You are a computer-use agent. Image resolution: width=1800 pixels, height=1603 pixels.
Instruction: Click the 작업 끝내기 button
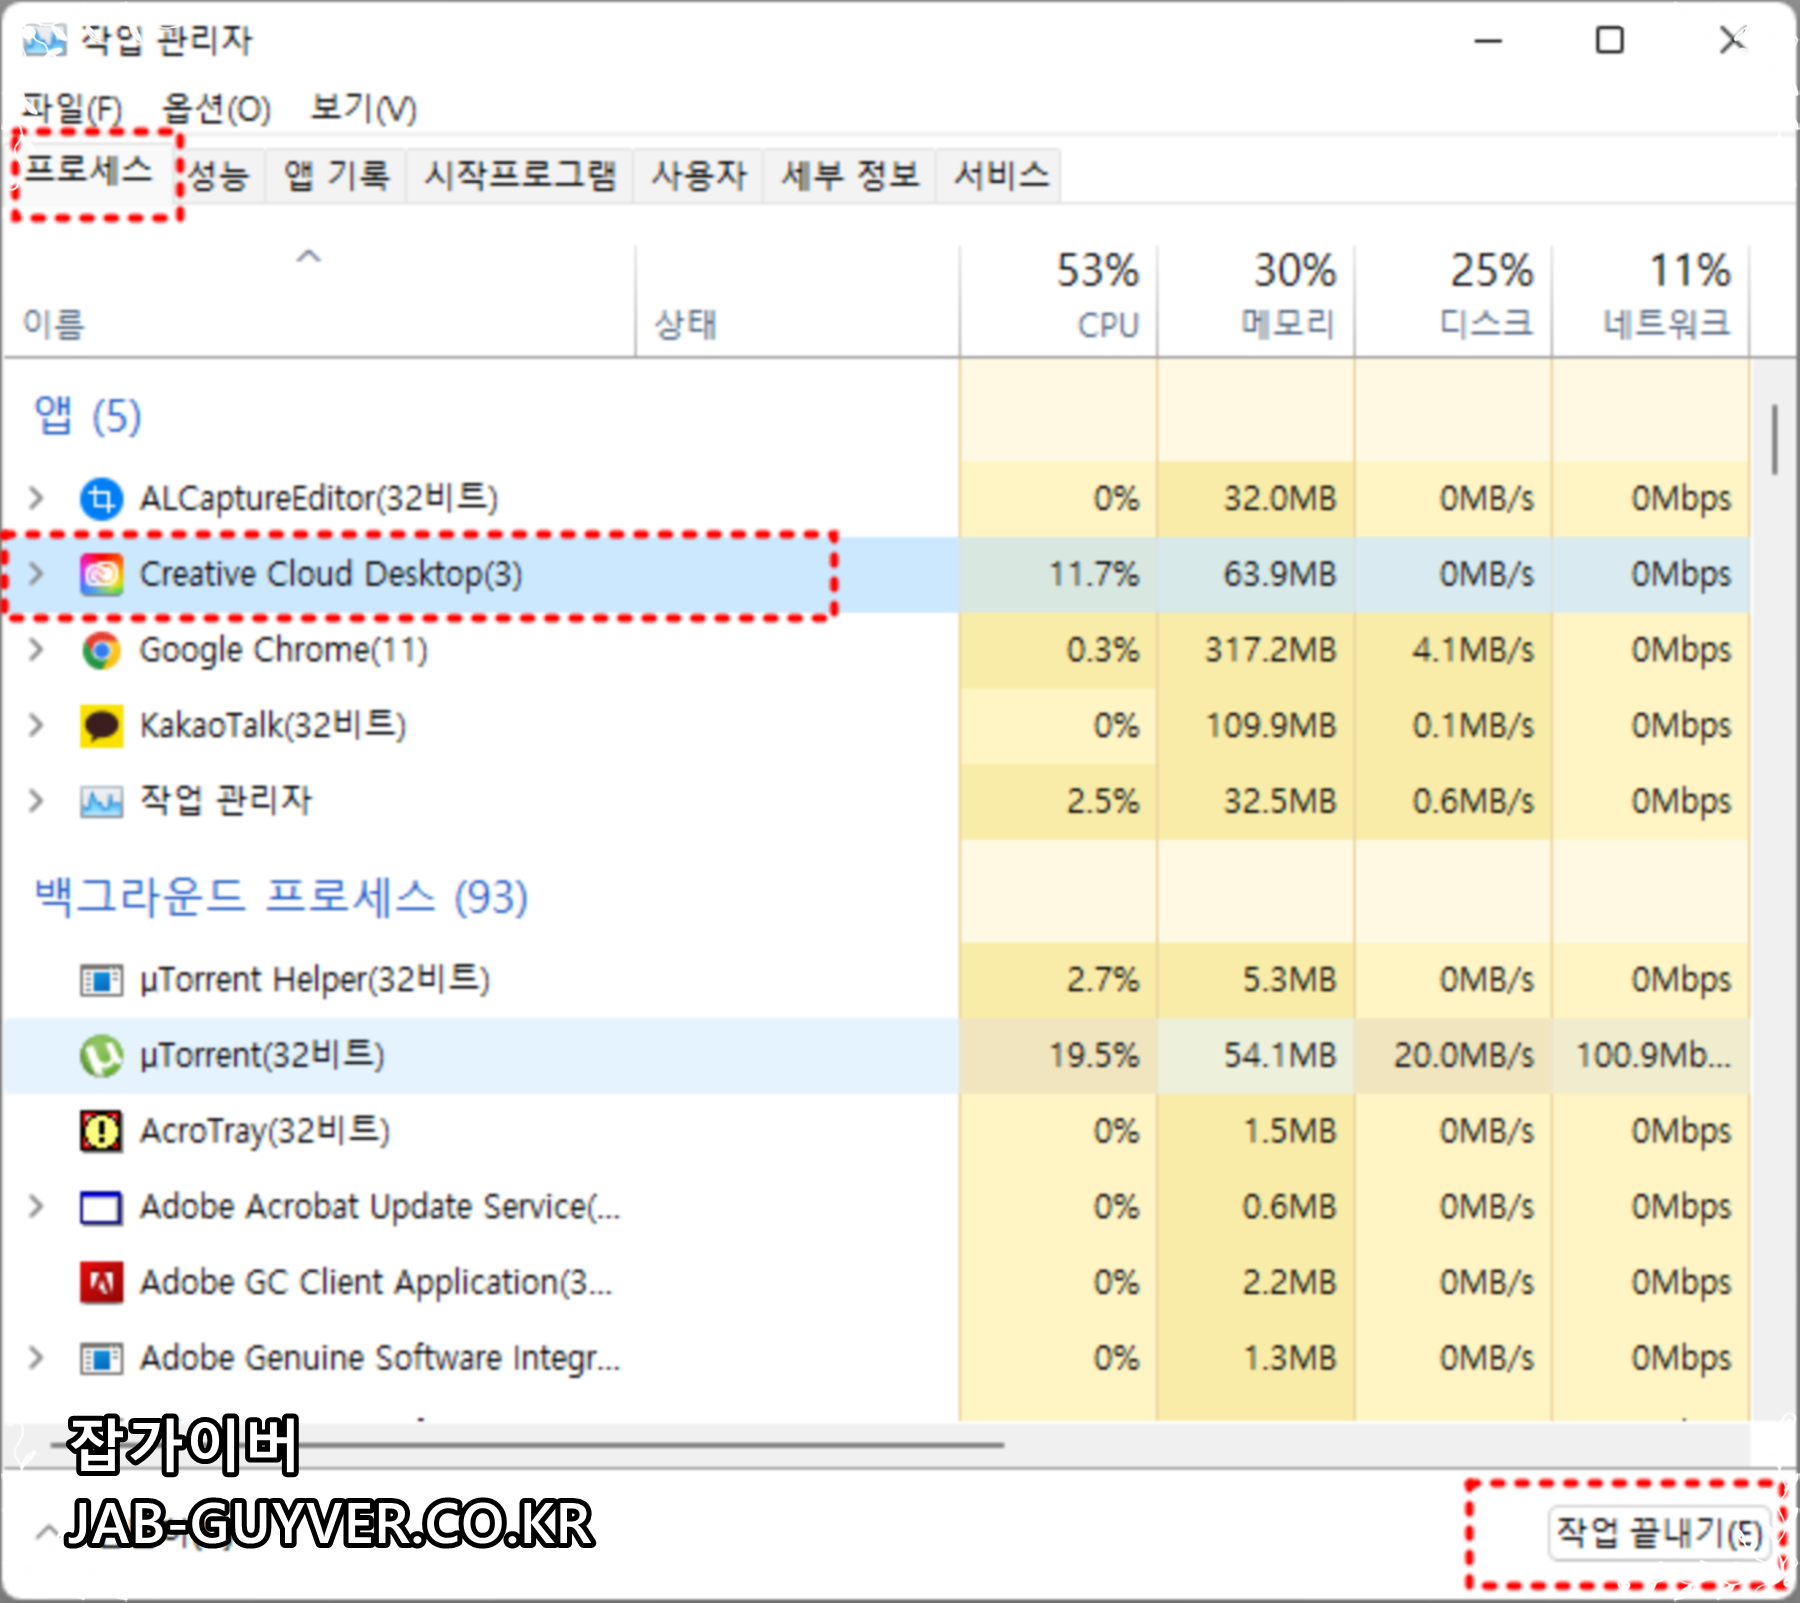[x=1660, y=1533]
